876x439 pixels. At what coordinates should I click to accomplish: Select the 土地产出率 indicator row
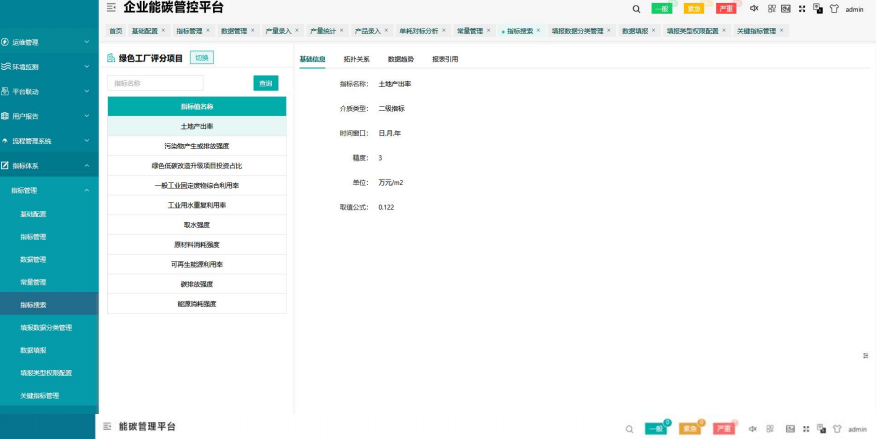[197, 126]
